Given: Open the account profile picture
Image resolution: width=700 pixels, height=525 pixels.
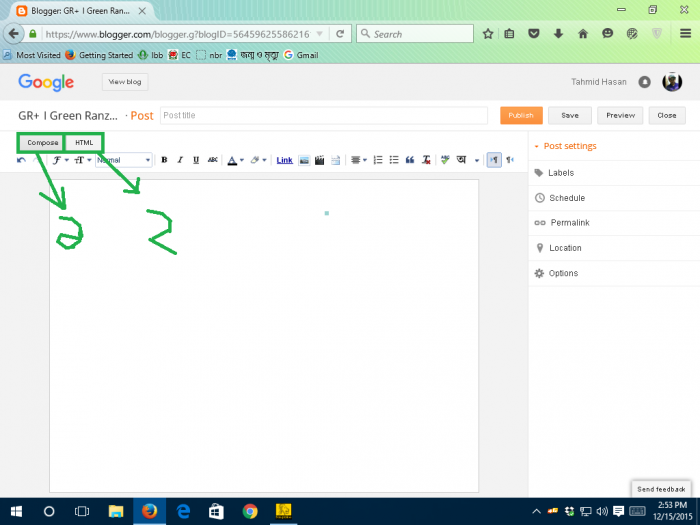Looking at the screenshot, I should point(672,82).
